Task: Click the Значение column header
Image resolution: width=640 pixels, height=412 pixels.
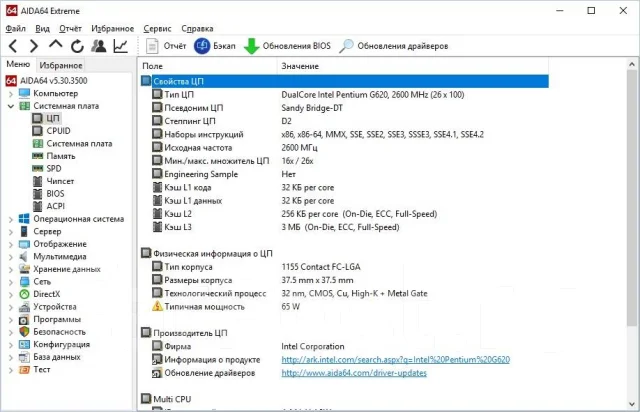Action: [413, 66]
